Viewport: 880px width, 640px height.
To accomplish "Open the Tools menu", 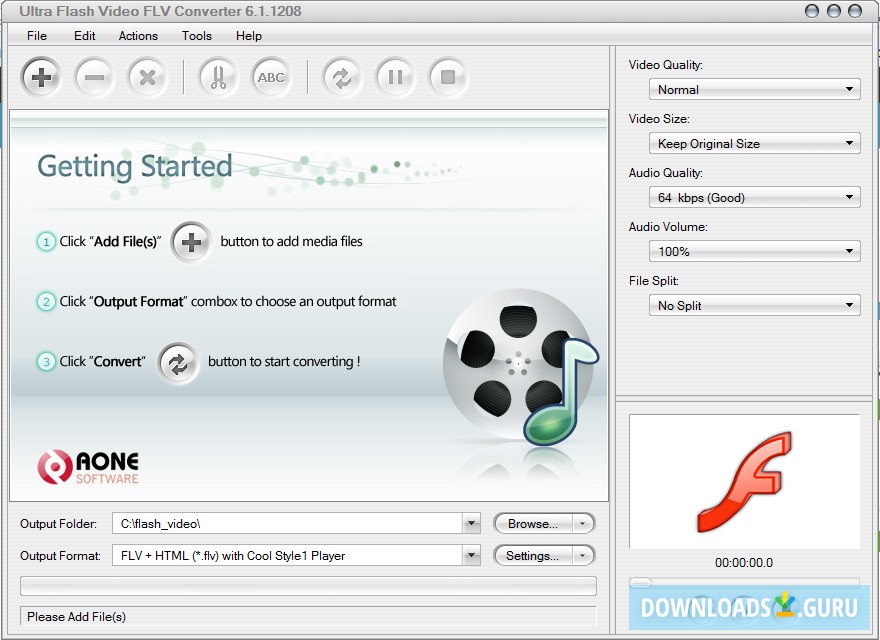I will 196,36.
